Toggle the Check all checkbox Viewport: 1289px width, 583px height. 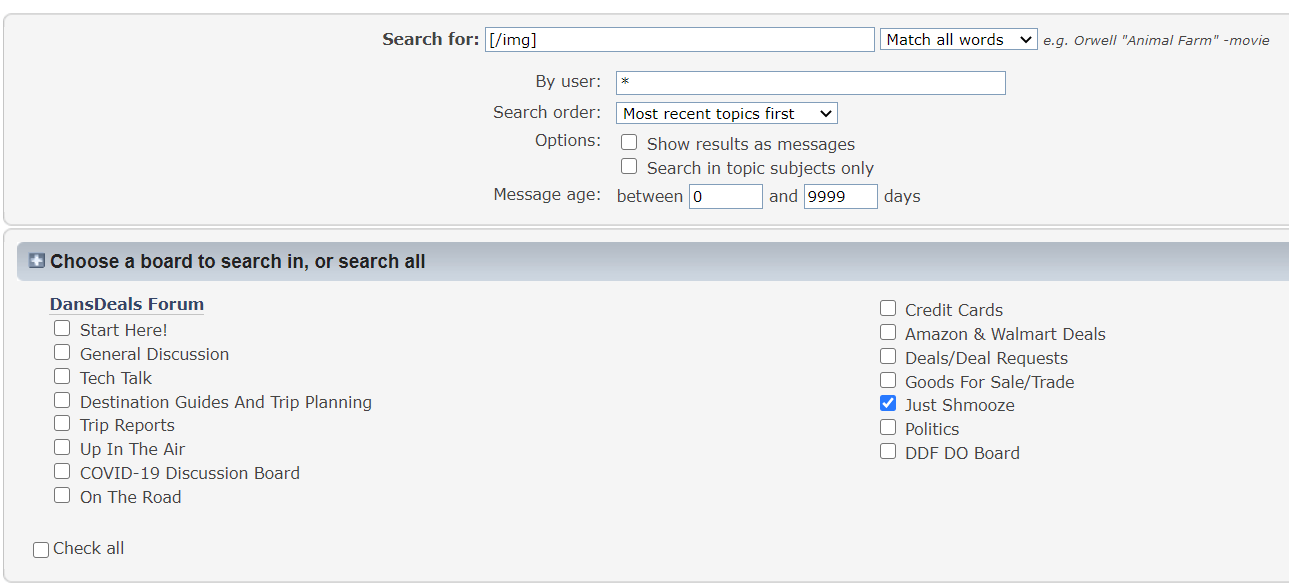(41, 550)
